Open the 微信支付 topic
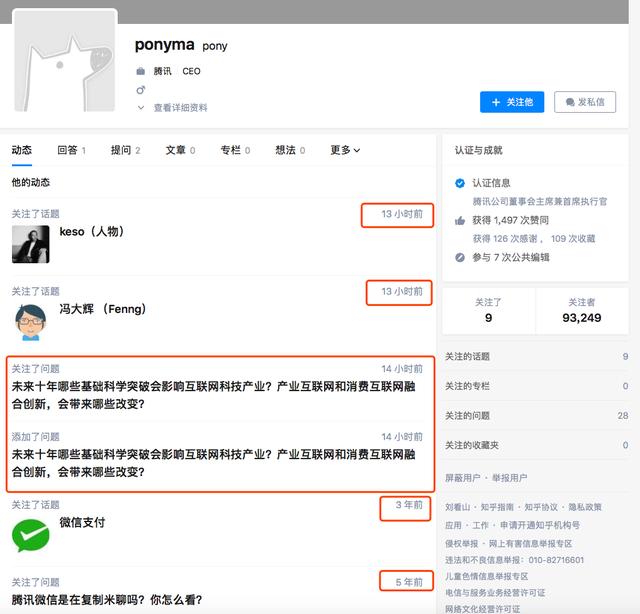This screenshot has height=614, width=640. click(82, 522)
